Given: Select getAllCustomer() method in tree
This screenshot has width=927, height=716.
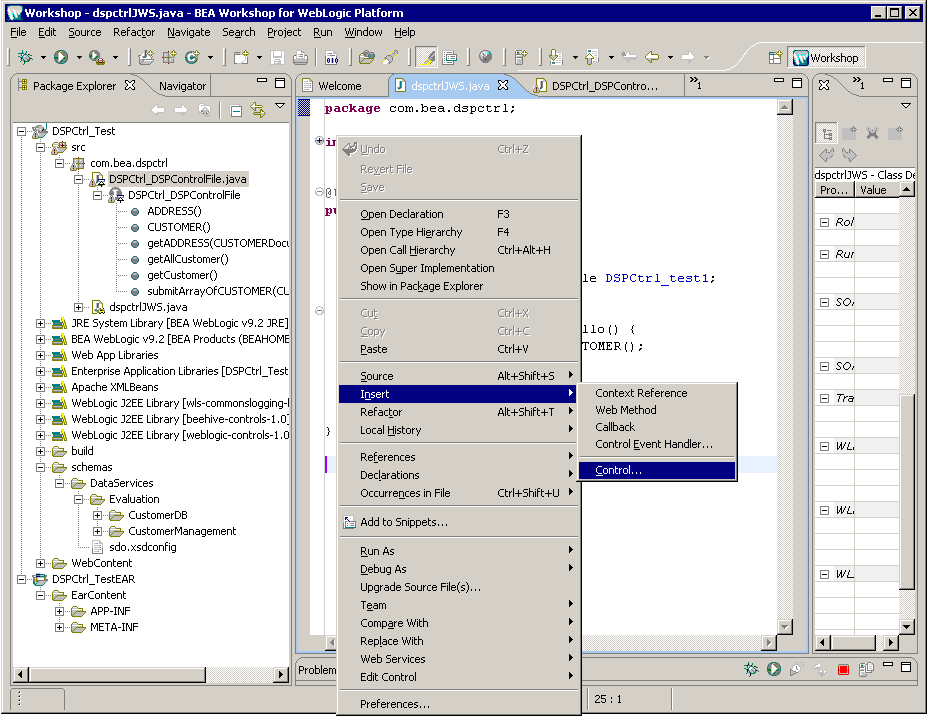Looking at the screenshot, I should pos(187,260).
